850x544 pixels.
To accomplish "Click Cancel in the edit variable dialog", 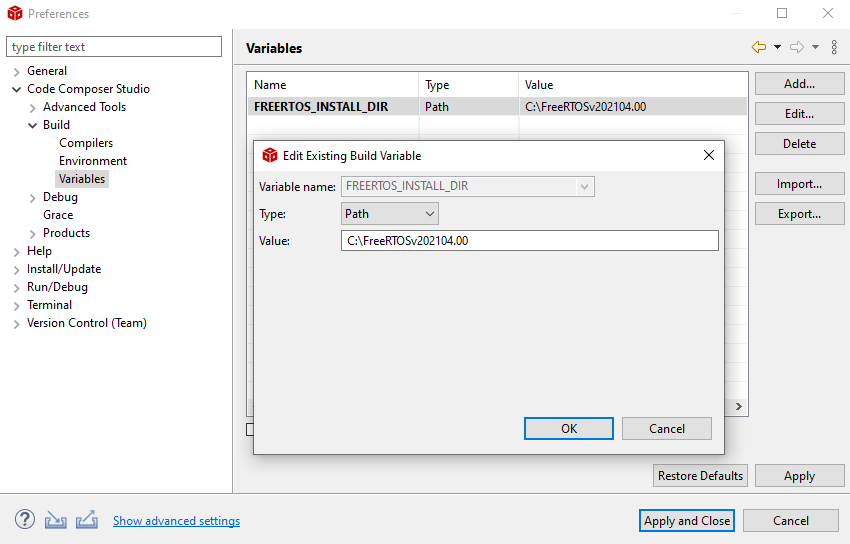I will [x=666, y=428].
